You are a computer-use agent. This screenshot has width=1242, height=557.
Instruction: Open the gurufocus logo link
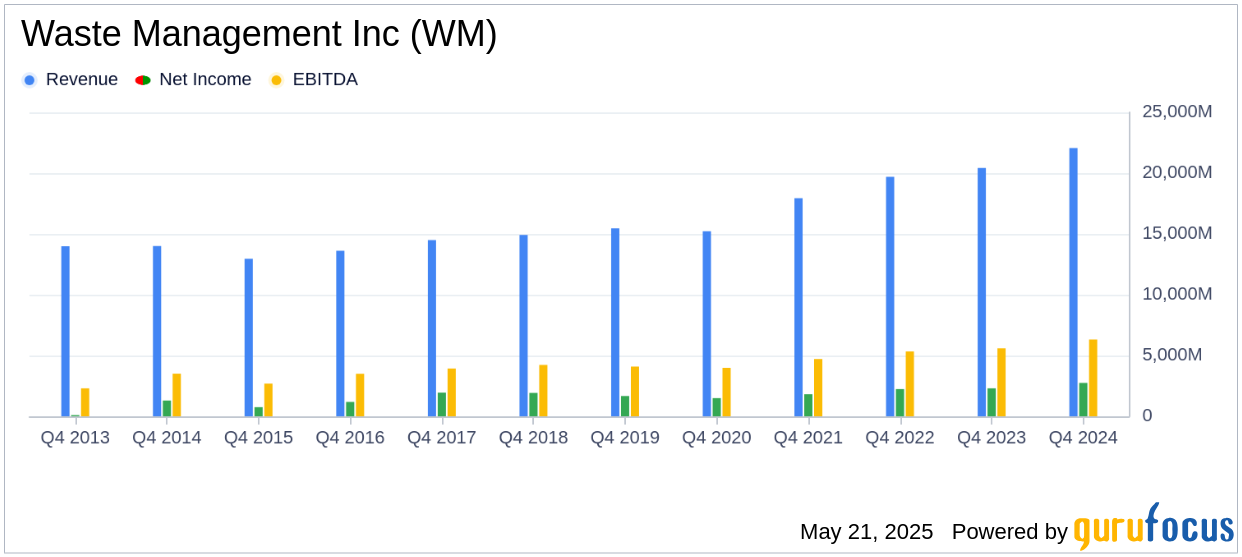[1153, 527]
